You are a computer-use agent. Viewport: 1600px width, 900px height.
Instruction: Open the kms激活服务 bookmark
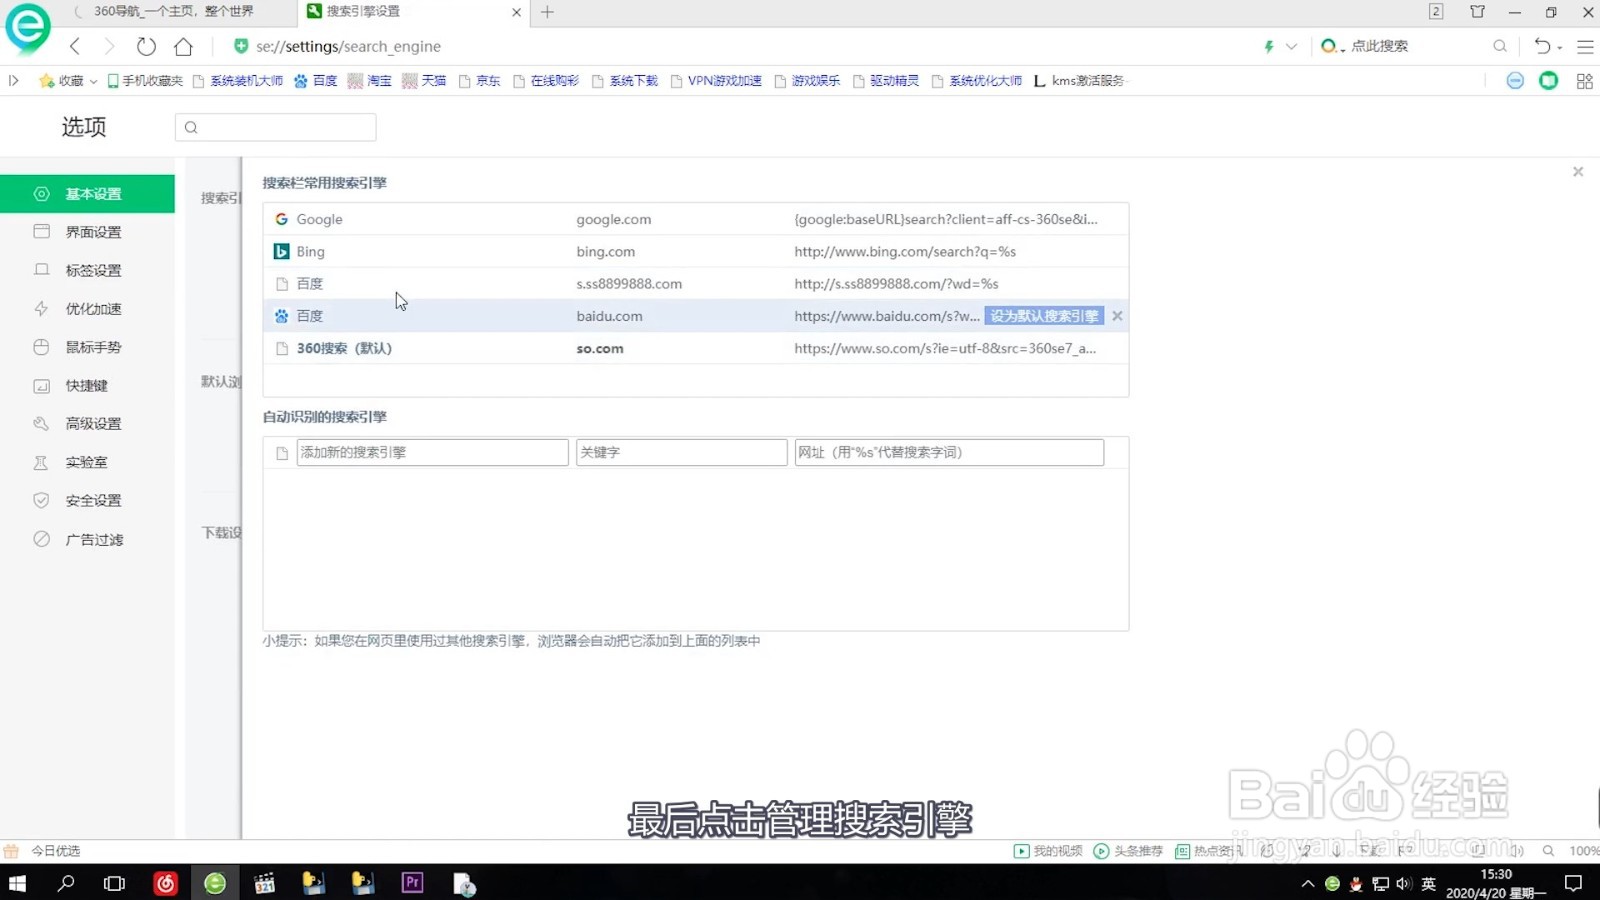1080,81
